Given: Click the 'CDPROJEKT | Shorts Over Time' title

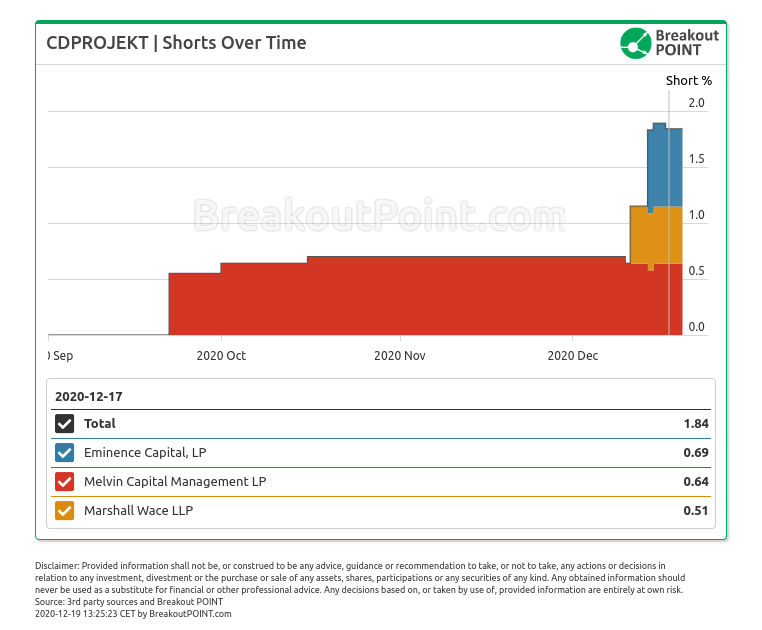Looking at the screenshot, I should (x=176, y=43).
